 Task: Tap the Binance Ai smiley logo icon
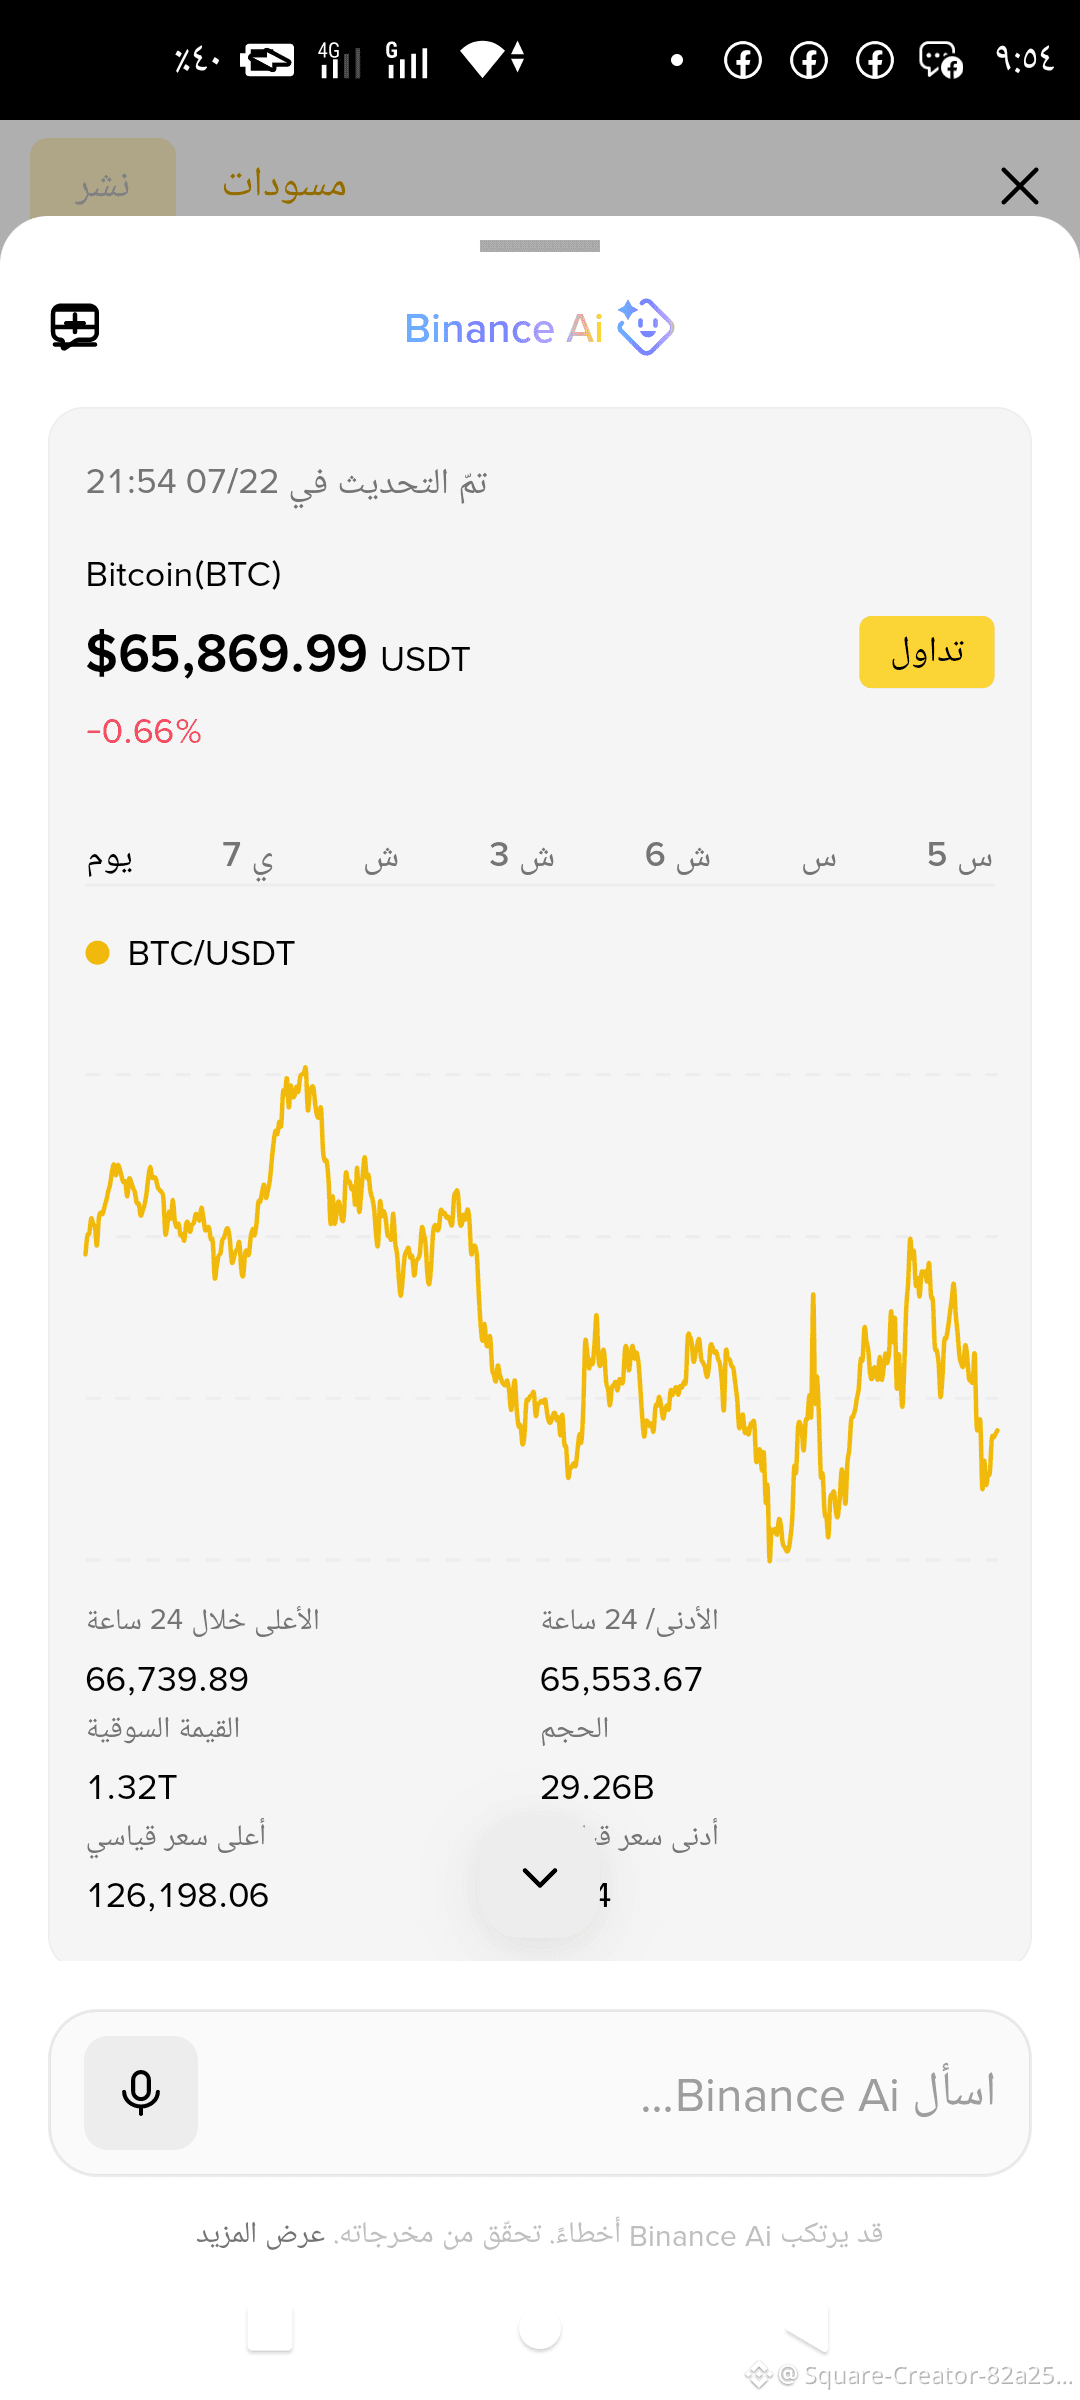pyautogui.click(x=645, y=327)
